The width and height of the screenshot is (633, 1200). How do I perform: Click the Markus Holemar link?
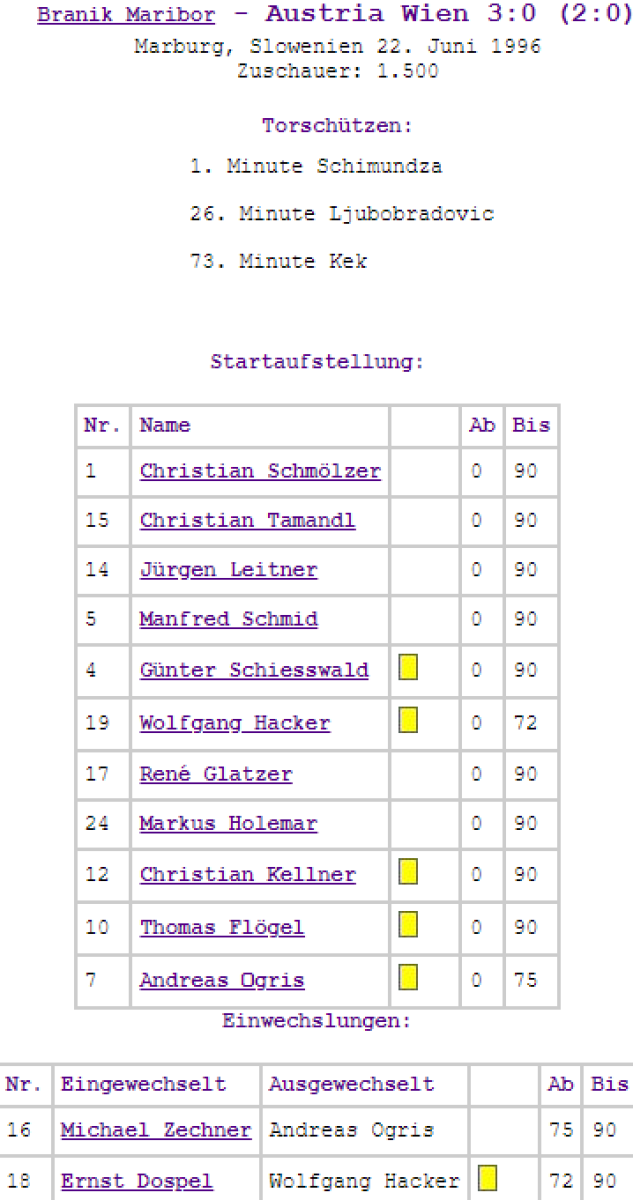point(228,824)
